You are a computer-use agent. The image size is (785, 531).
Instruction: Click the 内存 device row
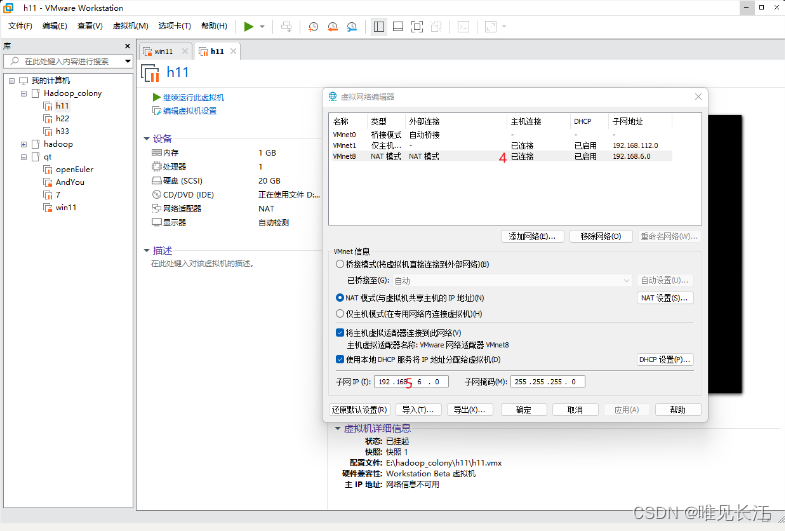click(x=235, y=153)
